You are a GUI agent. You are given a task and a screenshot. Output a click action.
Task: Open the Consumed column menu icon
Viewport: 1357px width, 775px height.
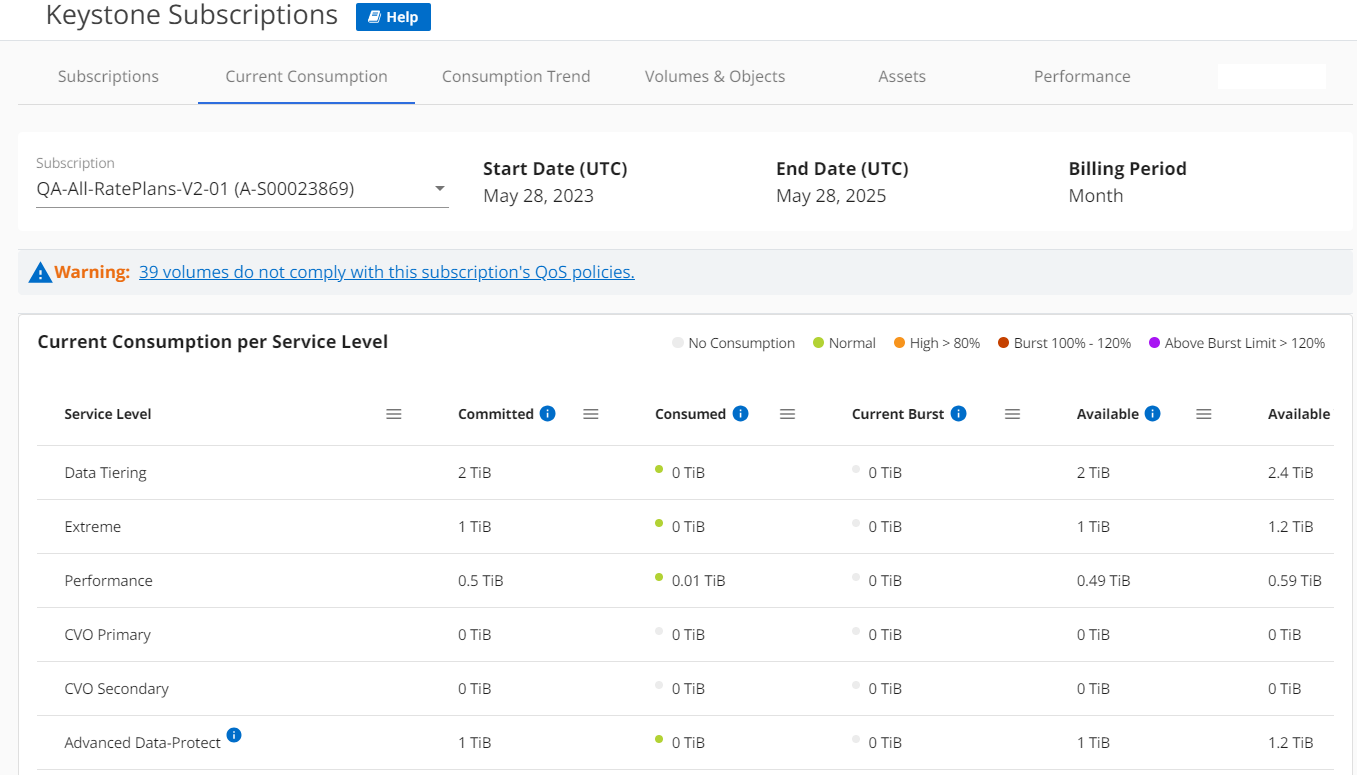787,414
